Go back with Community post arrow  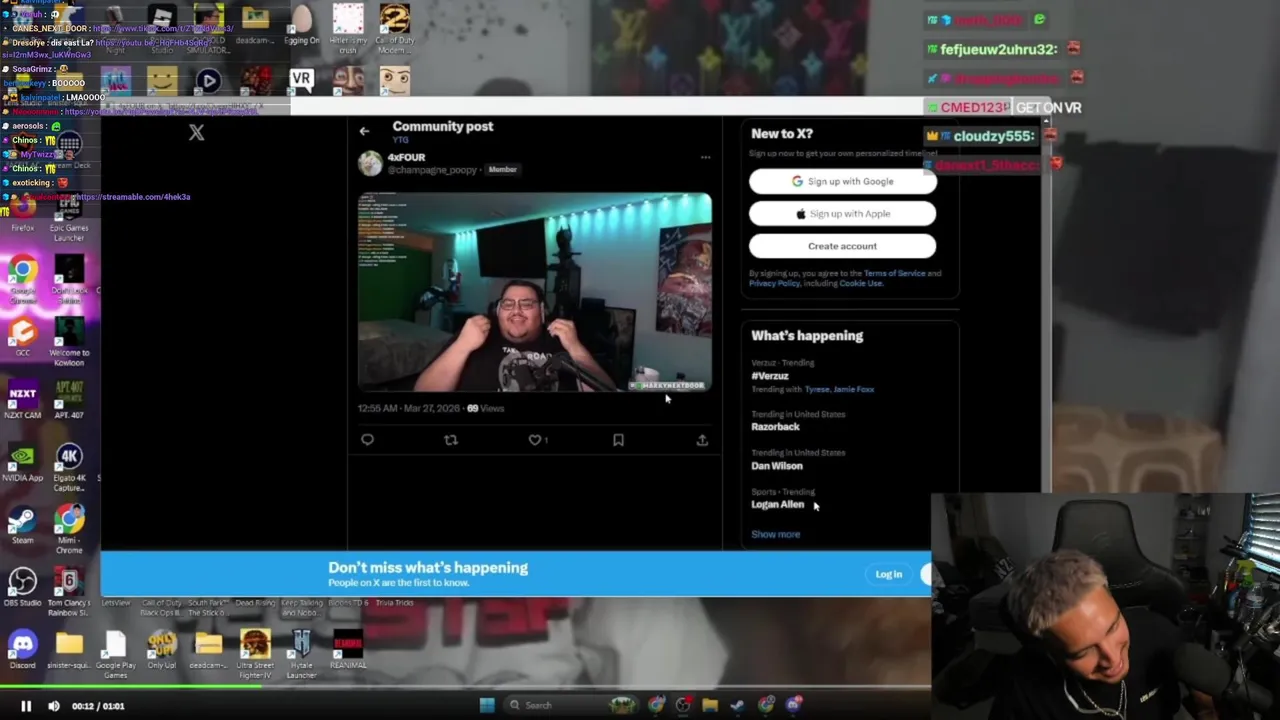pos(364,131)
